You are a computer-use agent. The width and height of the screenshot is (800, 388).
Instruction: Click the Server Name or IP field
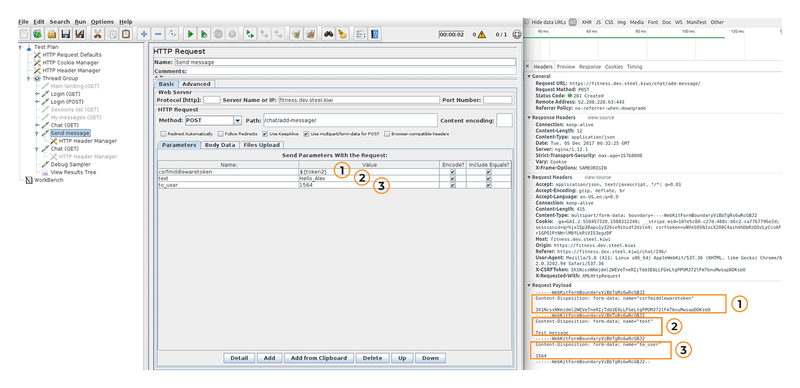point(359,100)
